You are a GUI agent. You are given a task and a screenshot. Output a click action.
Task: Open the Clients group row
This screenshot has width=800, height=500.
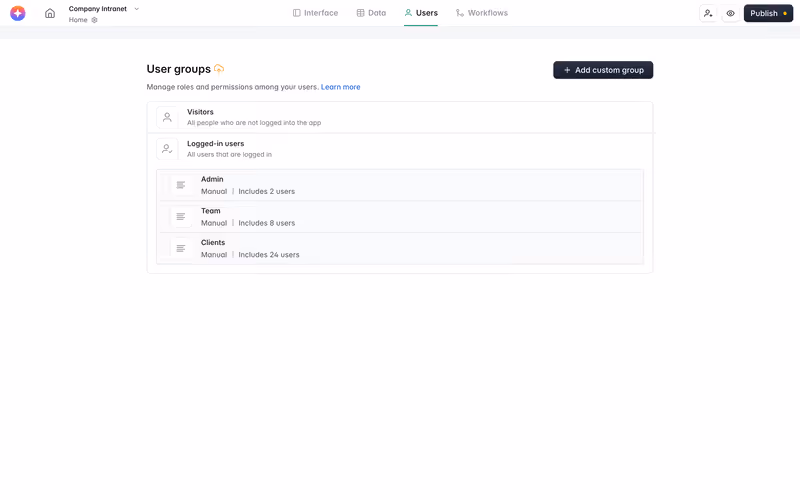point(400,248)
